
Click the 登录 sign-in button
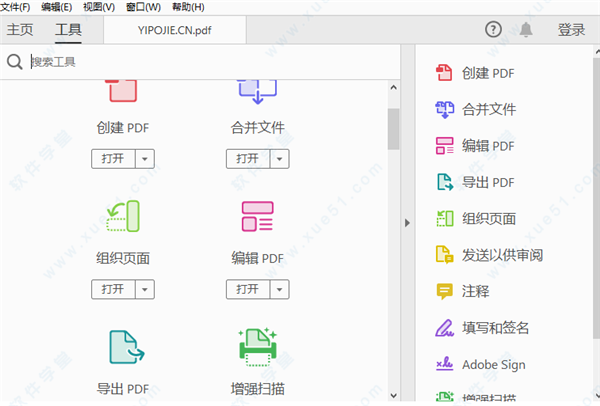tap(571, 30)
